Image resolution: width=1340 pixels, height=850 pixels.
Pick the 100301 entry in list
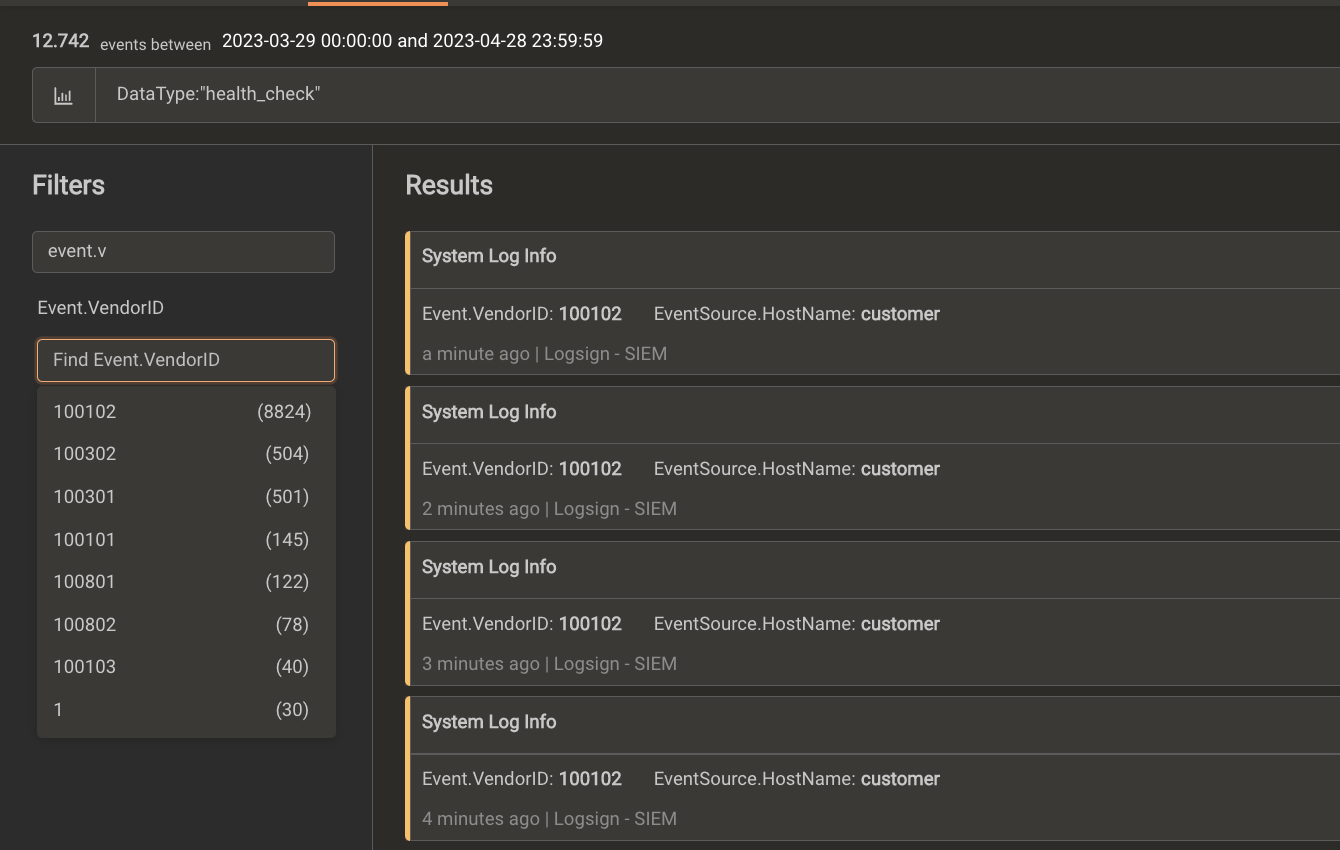point(185,497)
